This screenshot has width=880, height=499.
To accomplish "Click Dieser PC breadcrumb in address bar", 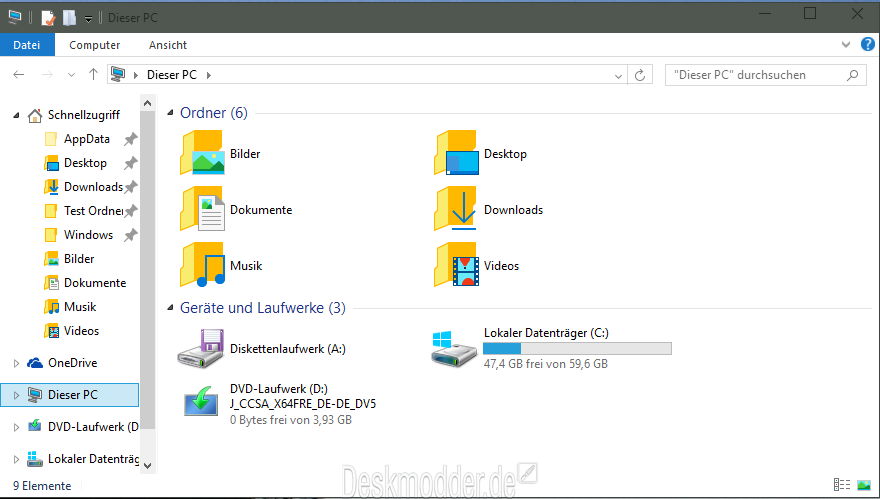I will 172,75.
